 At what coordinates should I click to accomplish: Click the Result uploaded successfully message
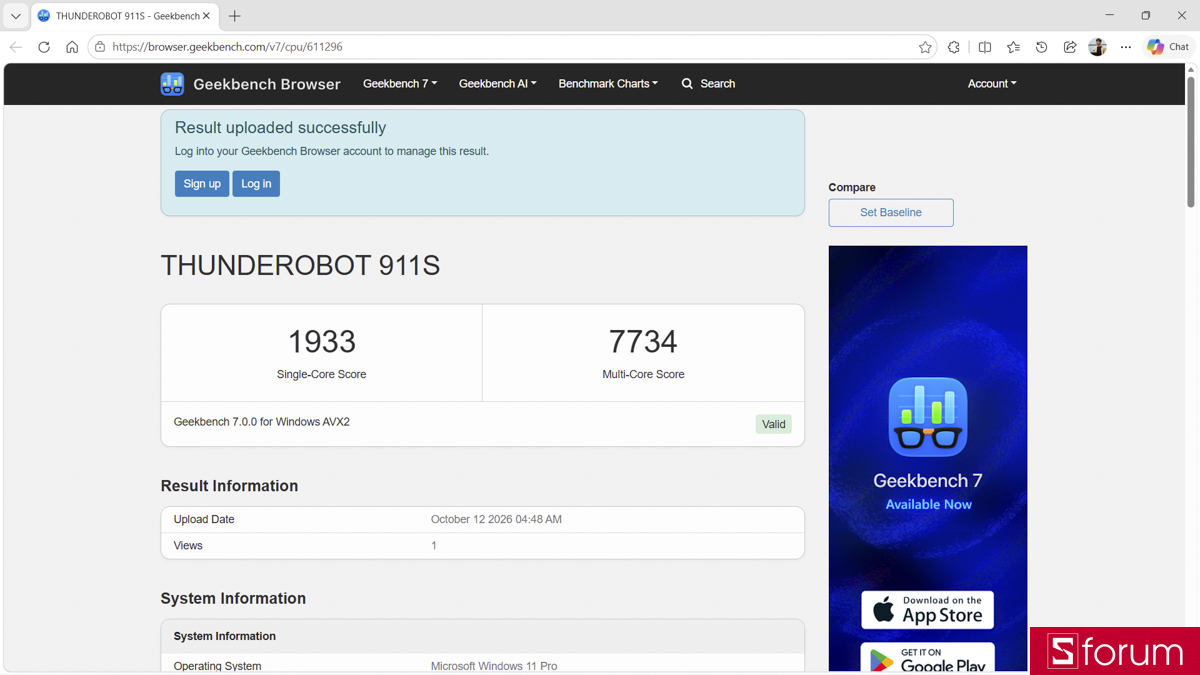[280, 128]
